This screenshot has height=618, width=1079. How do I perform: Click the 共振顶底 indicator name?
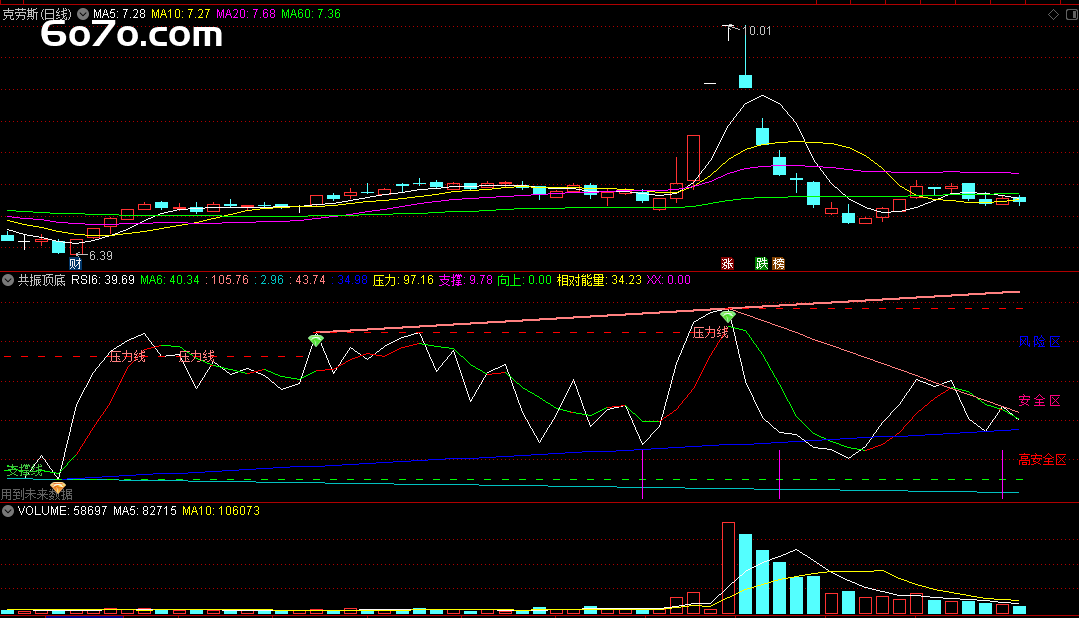click(41, 280)
